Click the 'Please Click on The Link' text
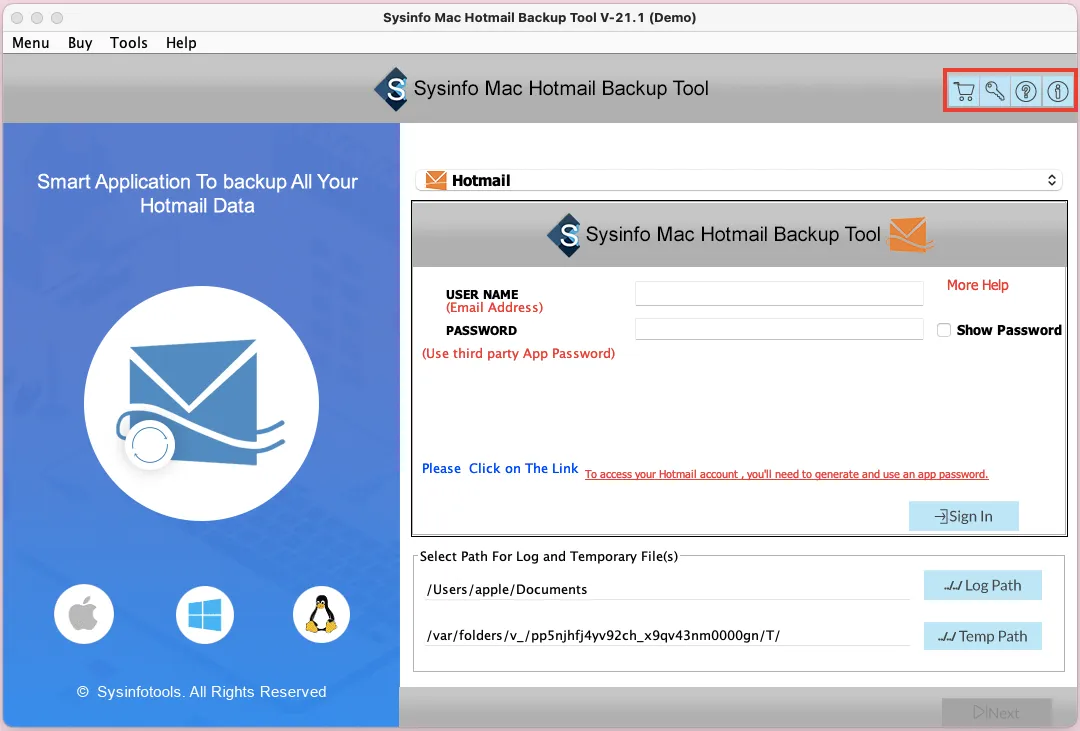Image resolution: width=1080 pixels, height=731 pixels. point(500,469)
